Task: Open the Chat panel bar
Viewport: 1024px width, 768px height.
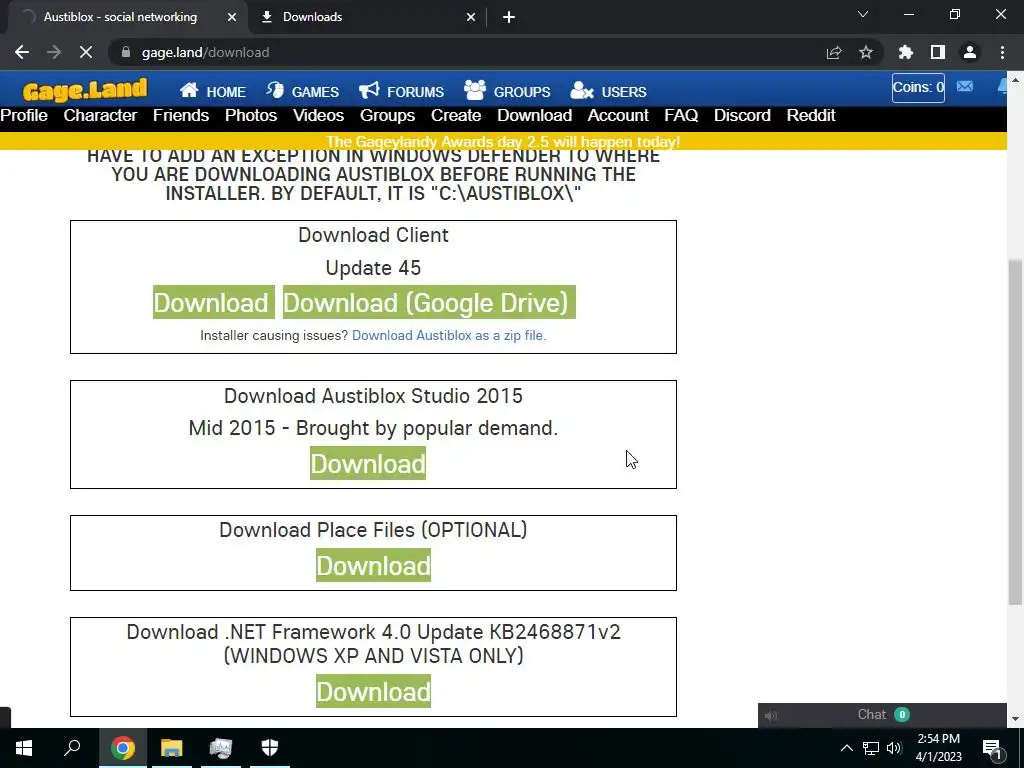Action: [x=882, y=715]
